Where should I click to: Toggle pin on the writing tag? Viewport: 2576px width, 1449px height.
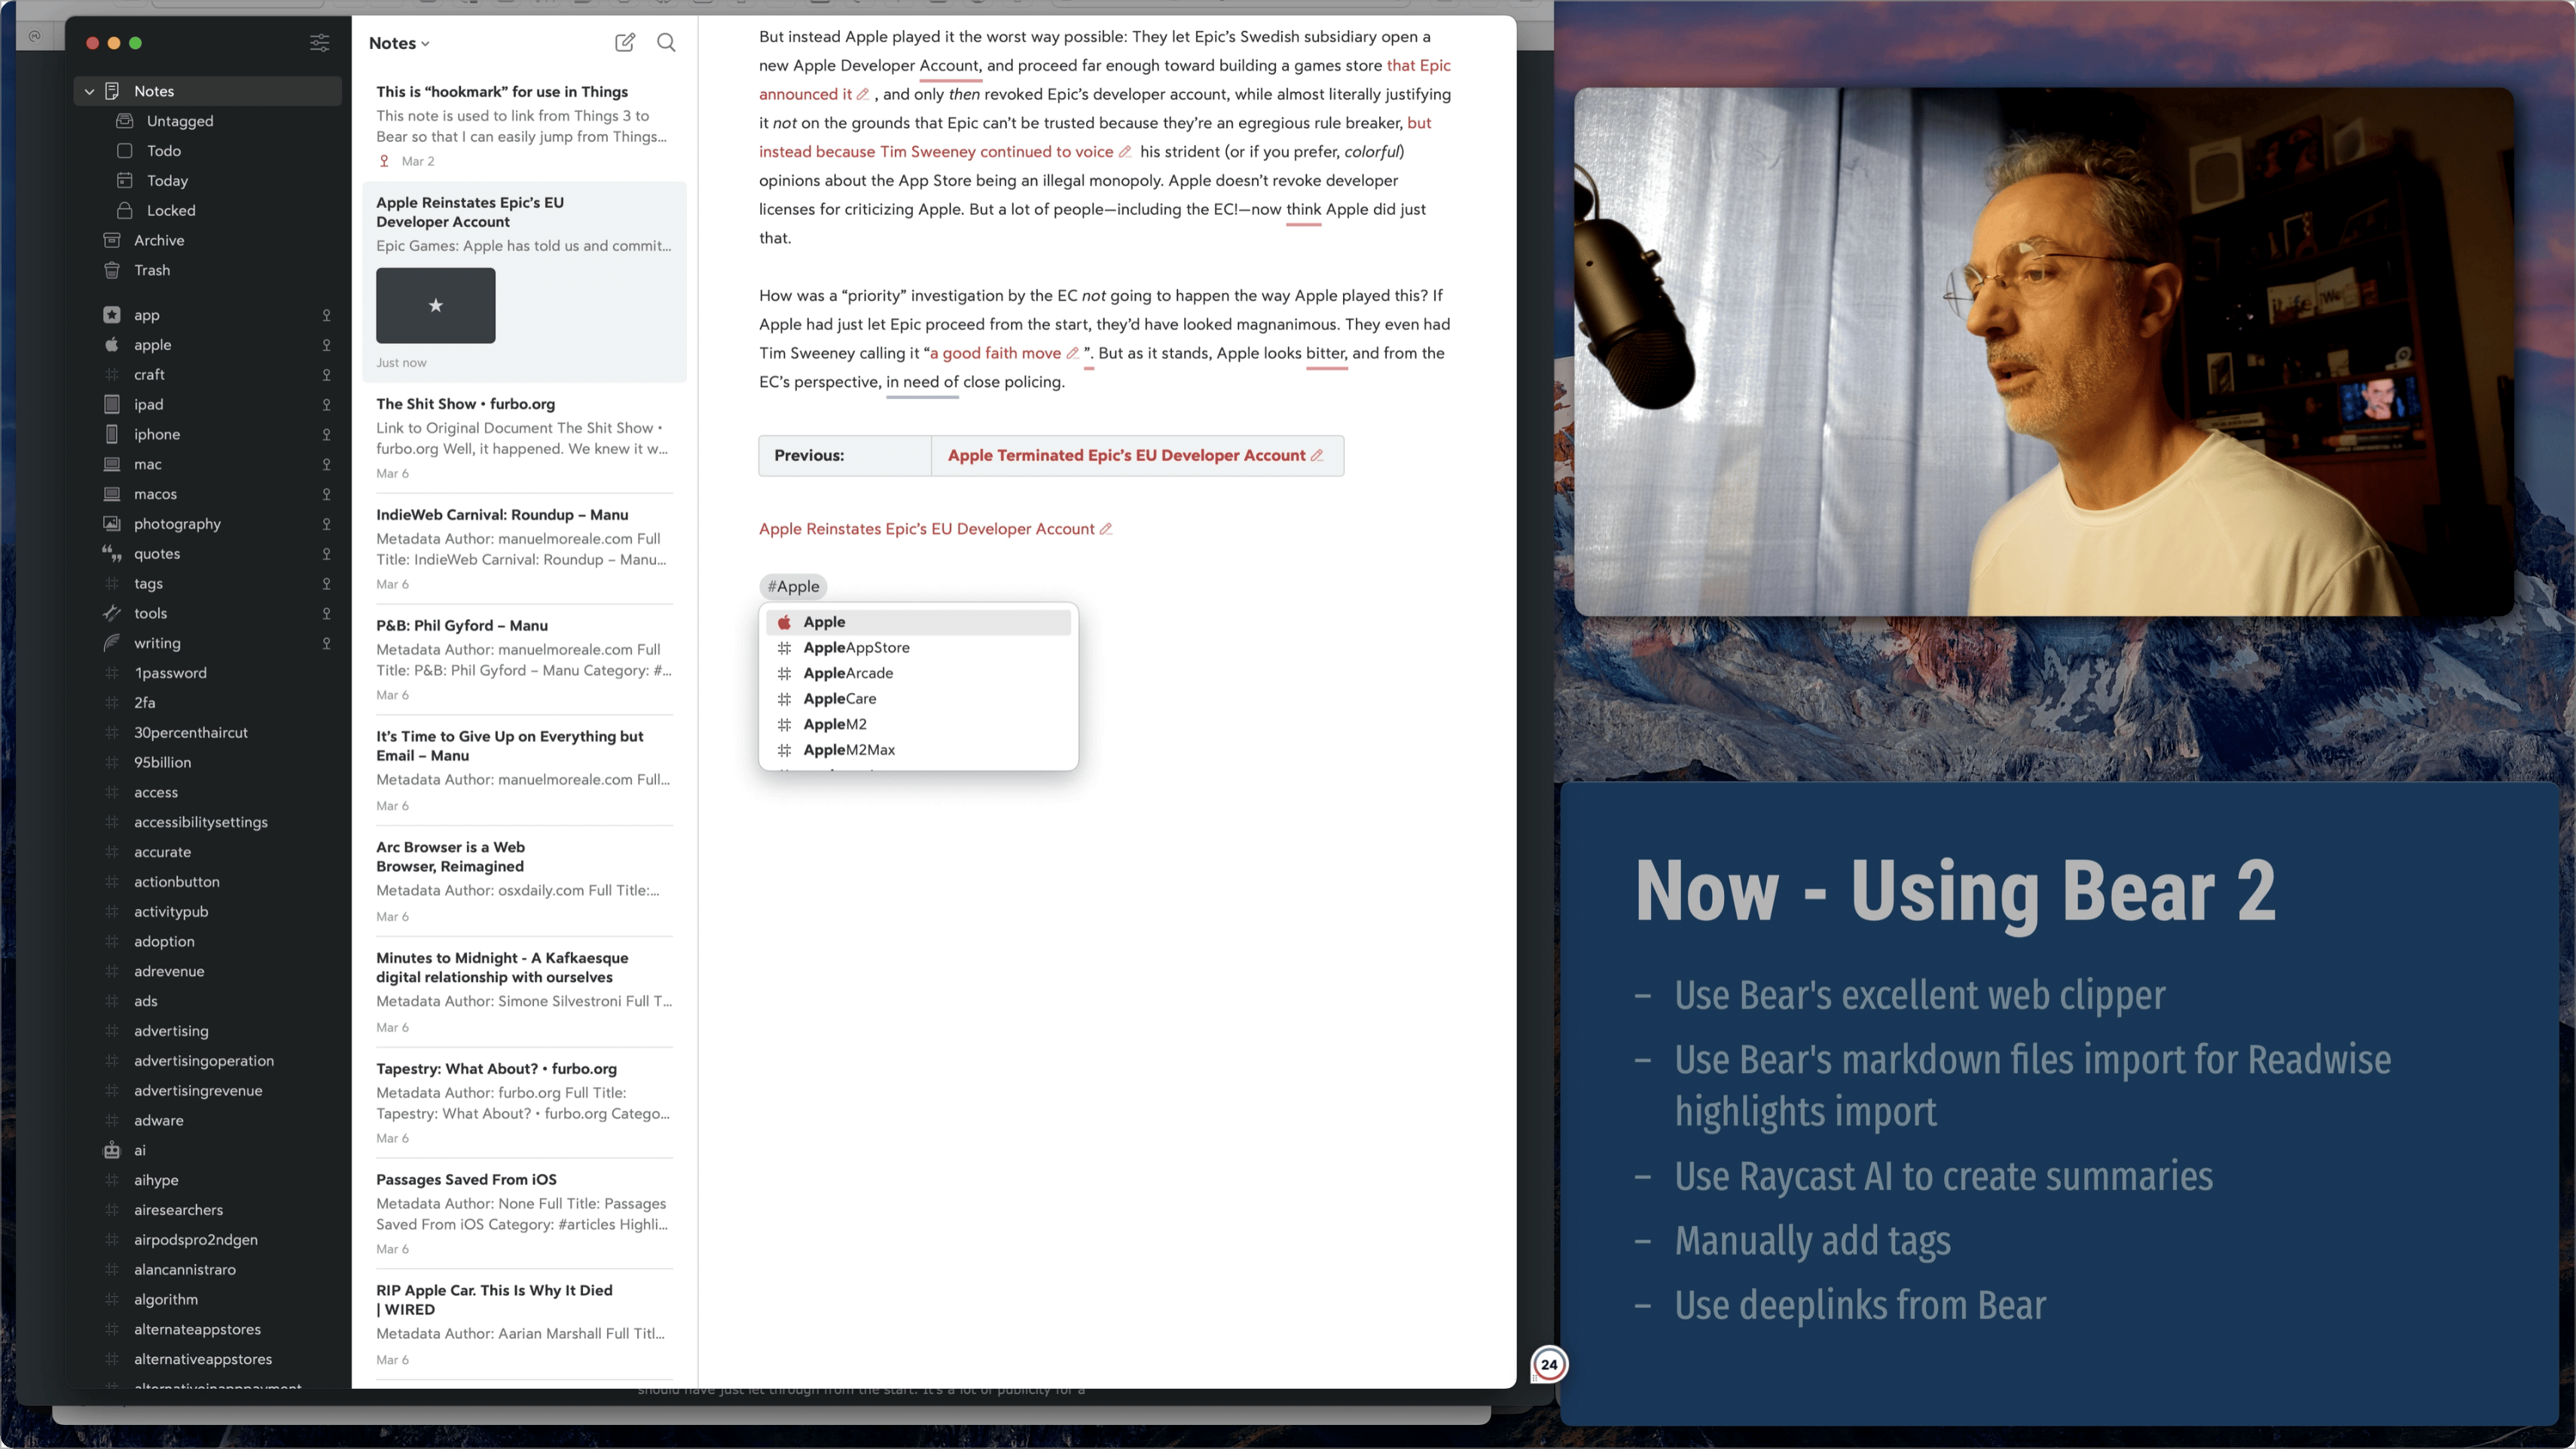click(x=326, y=643)
